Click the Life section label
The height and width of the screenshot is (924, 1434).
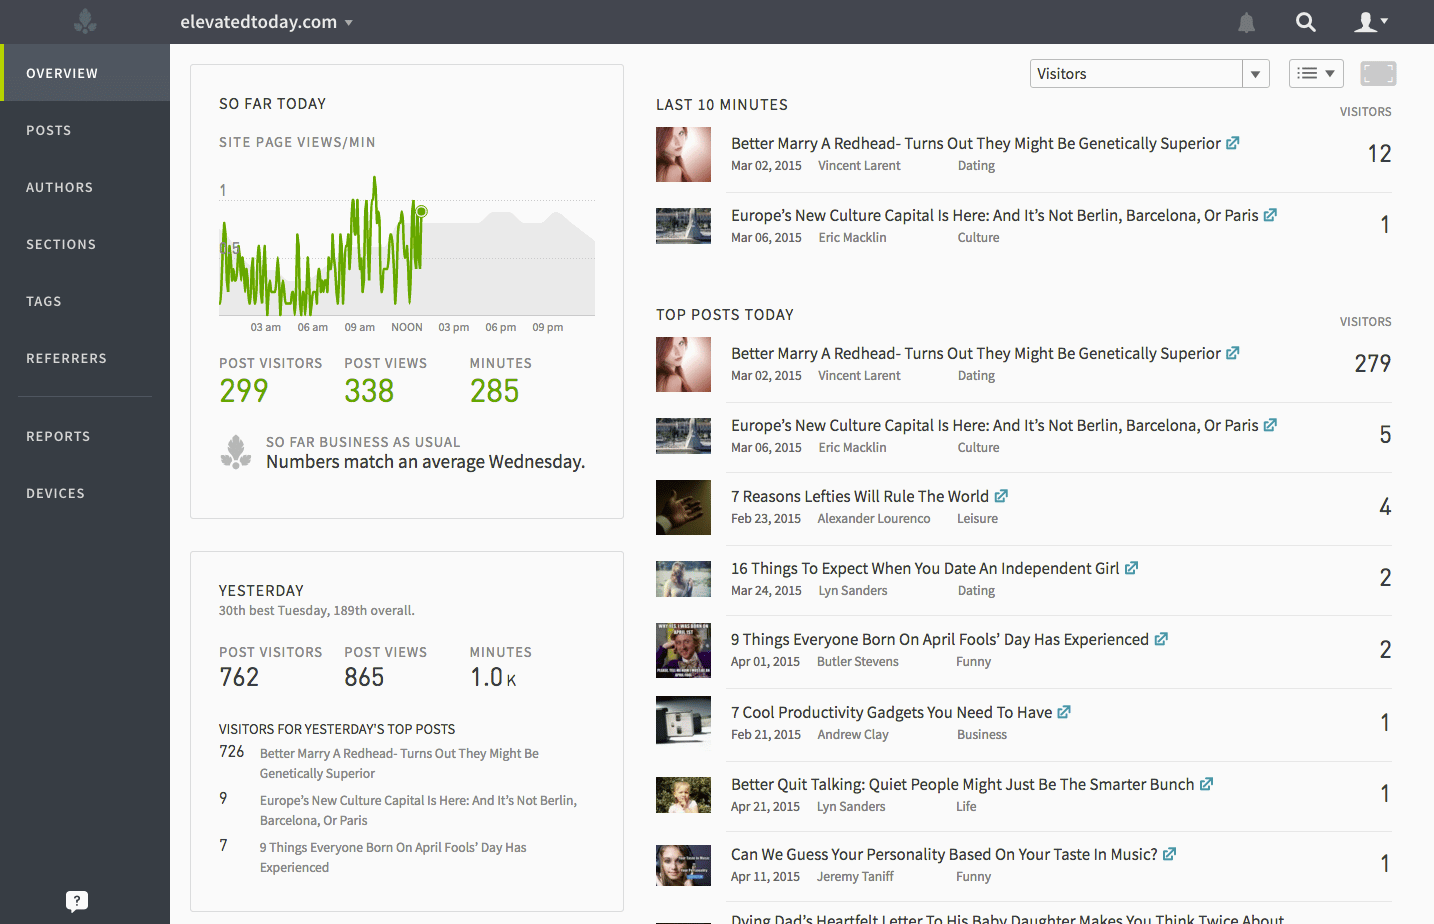click(966, 807)
